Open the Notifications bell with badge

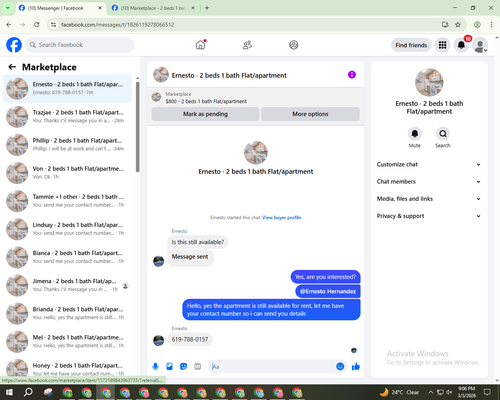tap(461, 45)
